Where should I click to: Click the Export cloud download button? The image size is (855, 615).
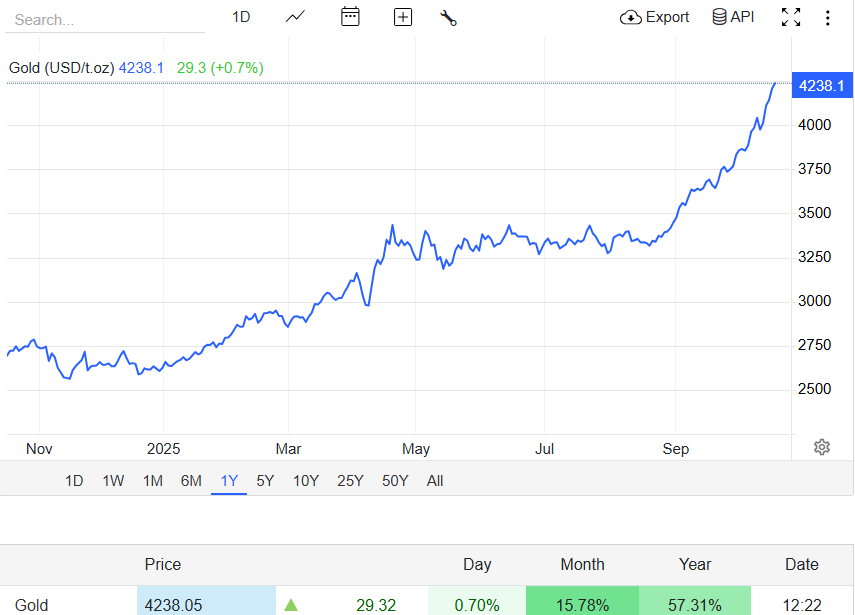(655, 17)
